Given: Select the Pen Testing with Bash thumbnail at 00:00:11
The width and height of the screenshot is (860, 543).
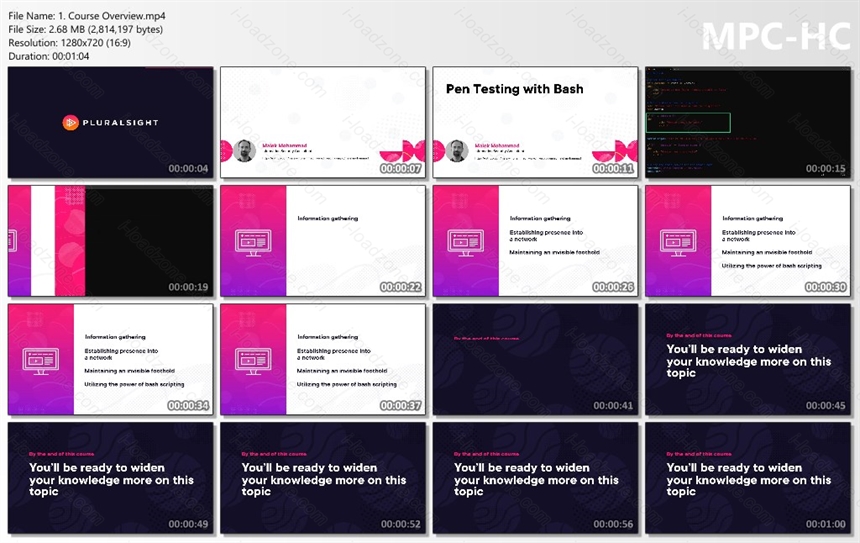Looking at the screenshot, I should pos(535,122).
